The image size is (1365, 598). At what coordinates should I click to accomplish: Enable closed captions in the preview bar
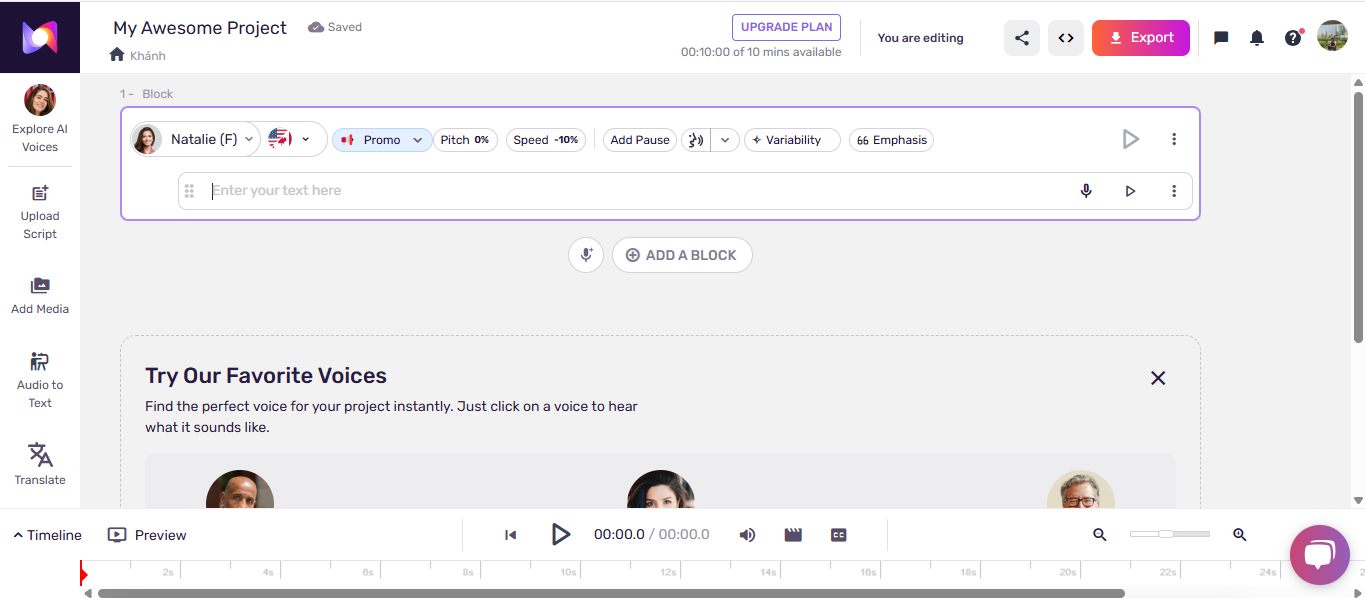(x=839, y=534)
